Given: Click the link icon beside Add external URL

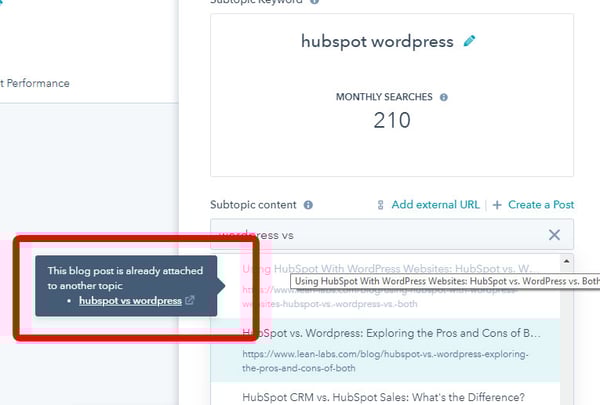Looking at the screenshot, I should point(380,205).
